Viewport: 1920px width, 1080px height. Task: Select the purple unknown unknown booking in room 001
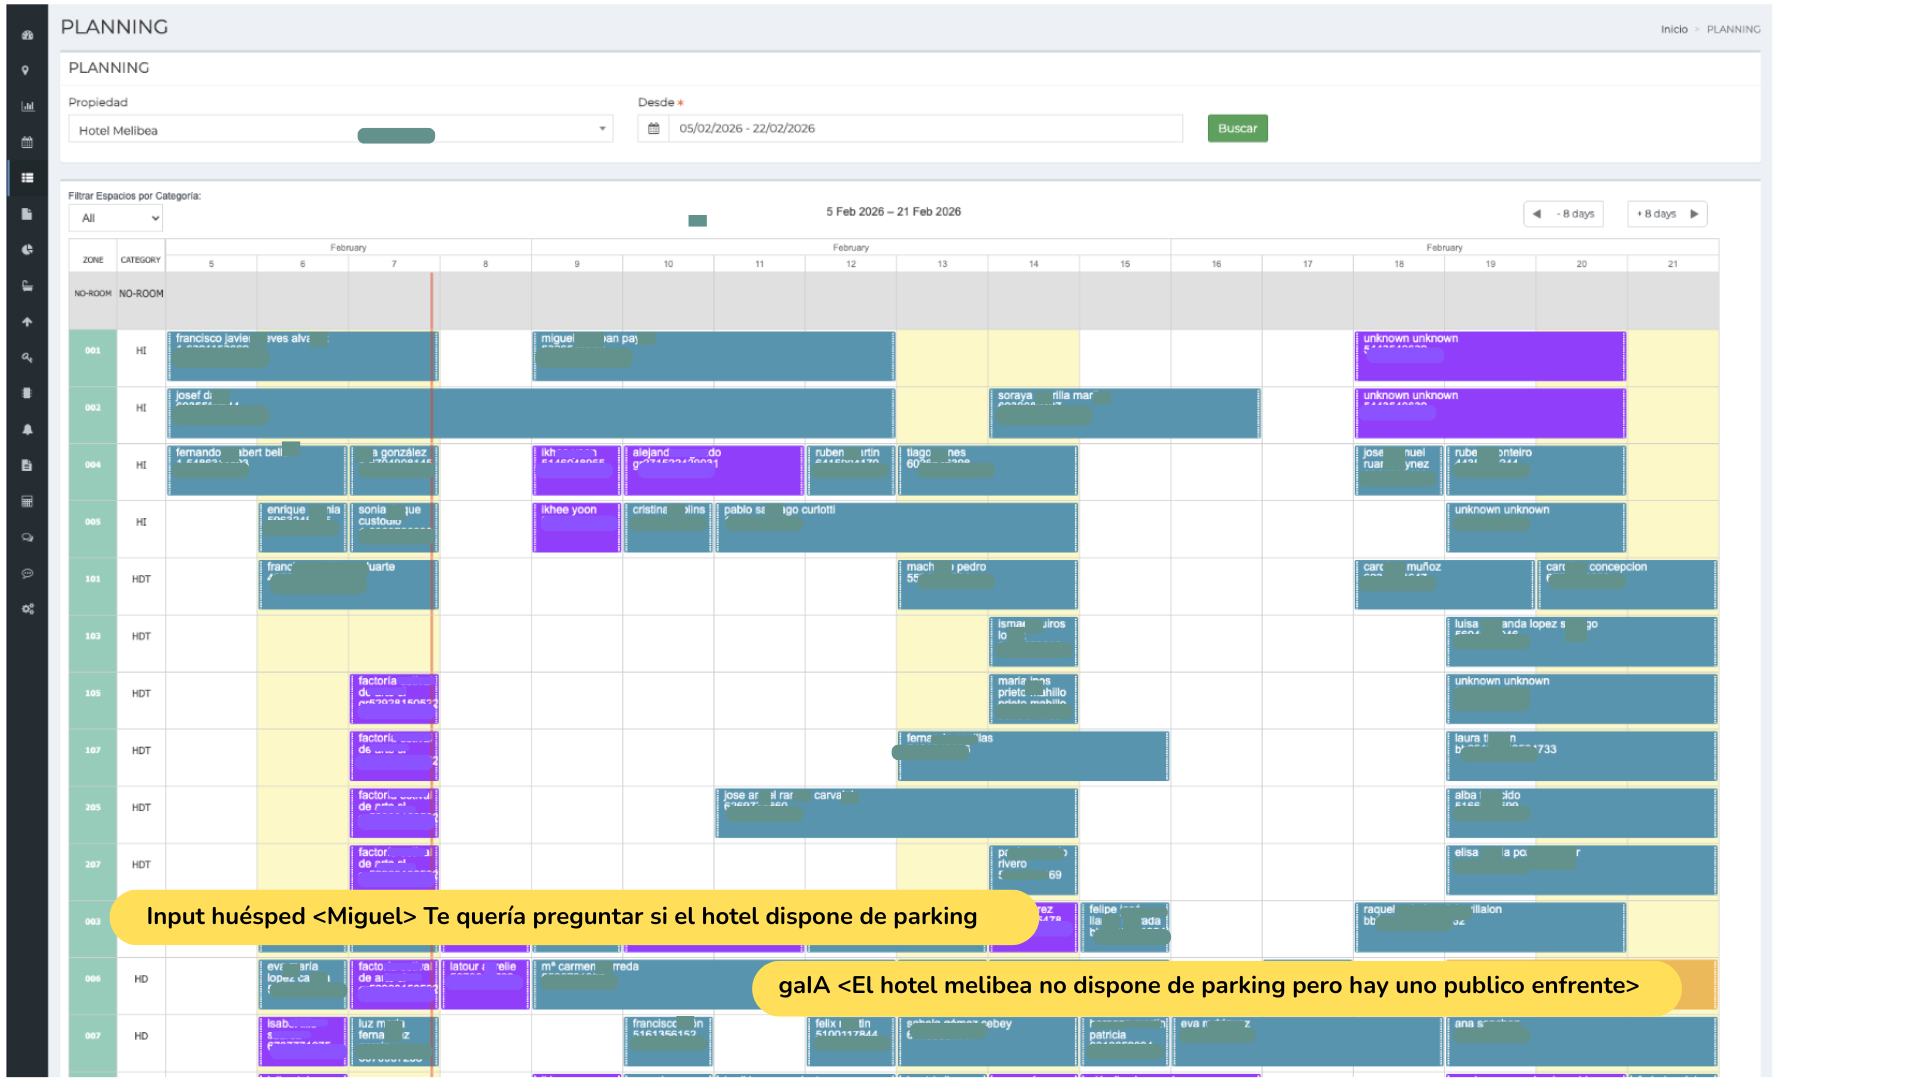pyautogui.click(x=1489, y=358)
